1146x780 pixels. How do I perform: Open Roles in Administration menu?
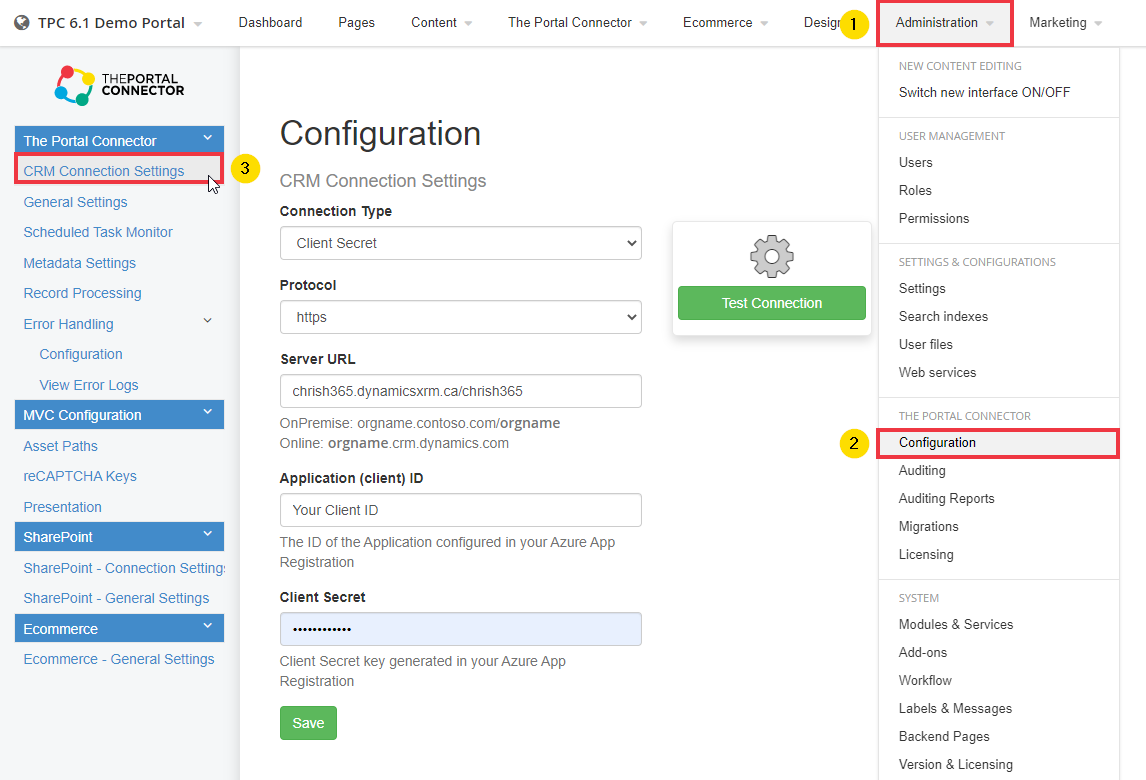coord(915,190)
